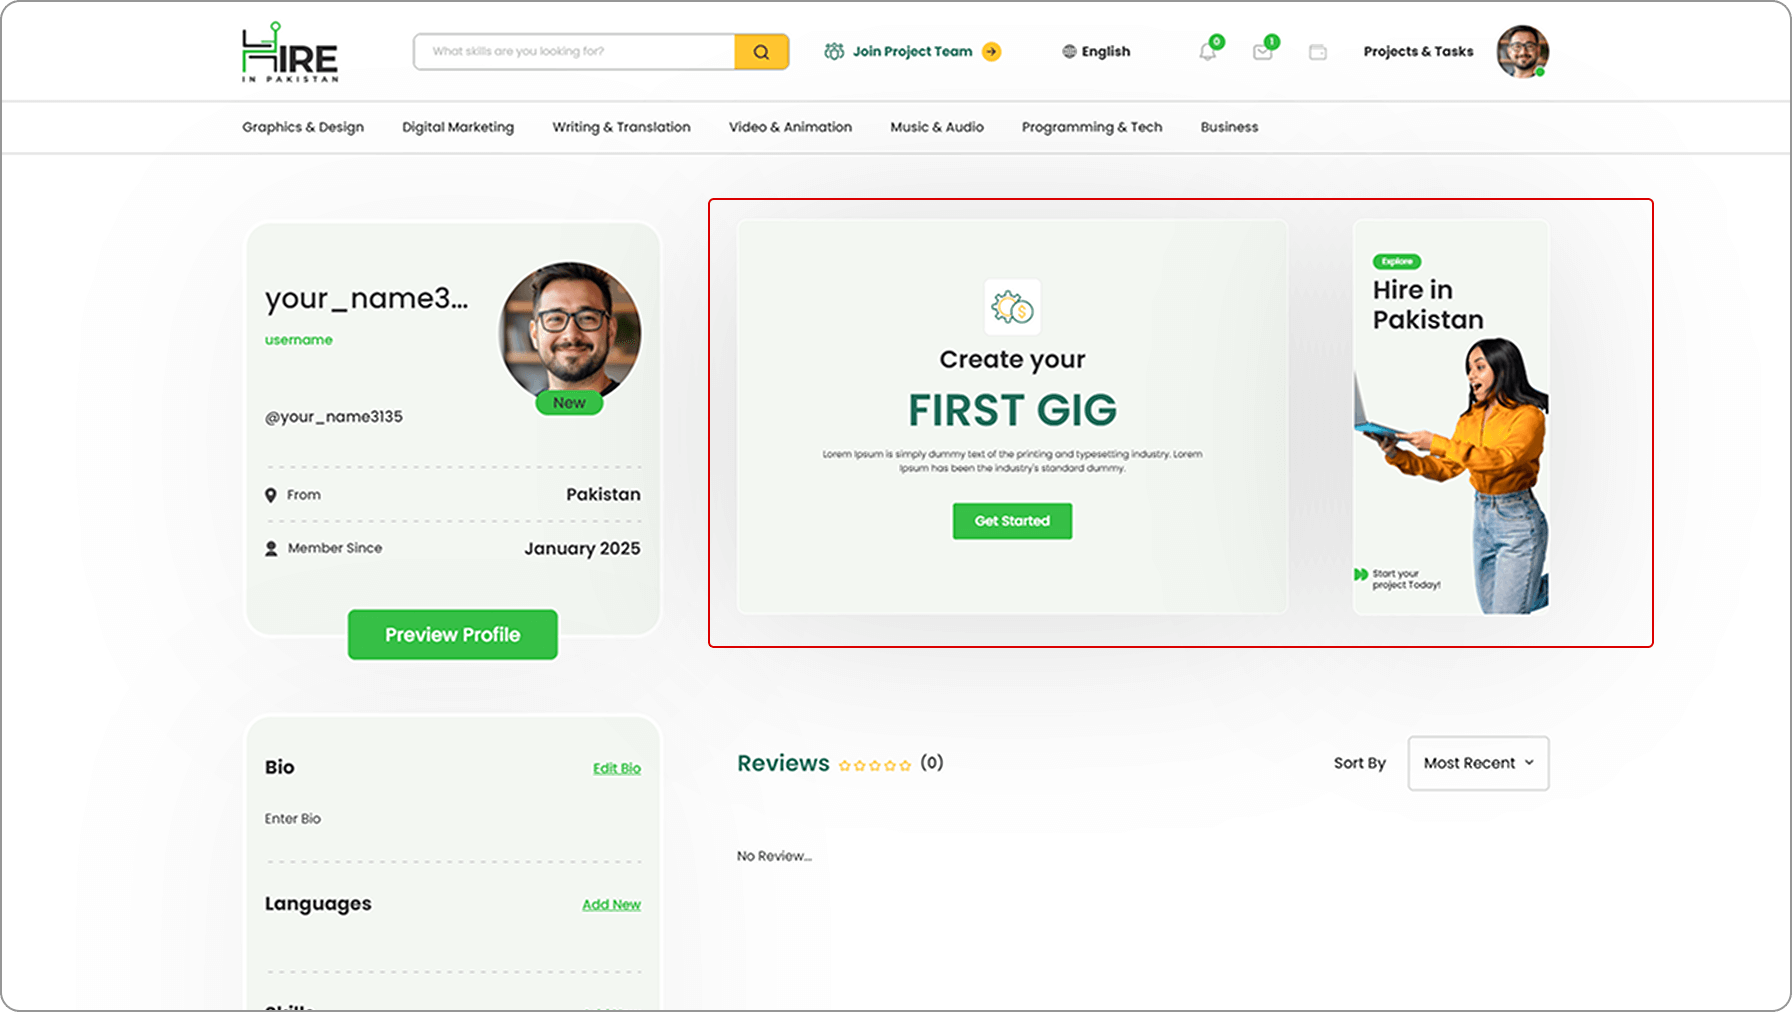
Task: Click the Enter Bio placeholder text
Action: [x=293, y=819]
